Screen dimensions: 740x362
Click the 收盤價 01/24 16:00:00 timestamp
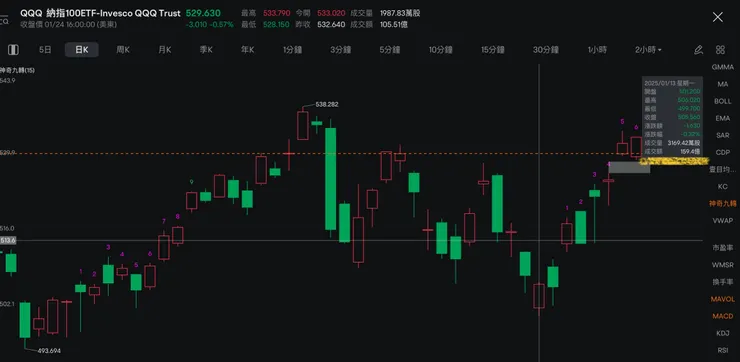[x=67, y=25]
